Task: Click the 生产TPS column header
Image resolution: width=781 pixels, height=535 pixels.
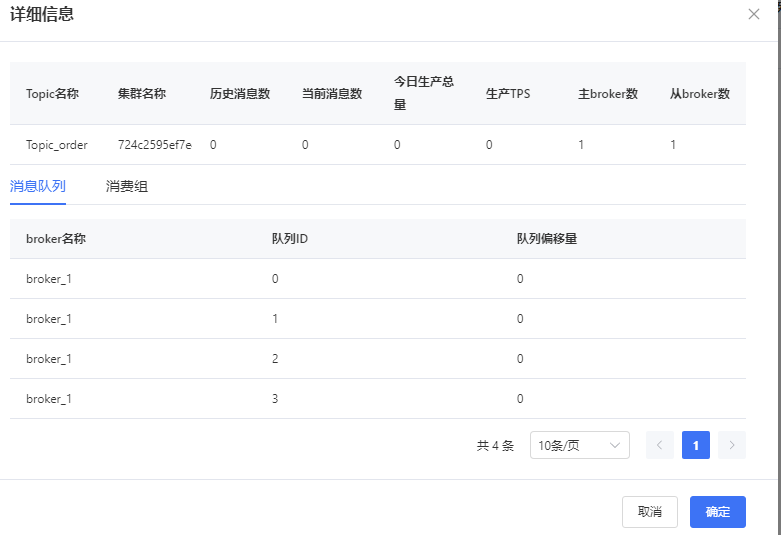Action: (508, 94)
